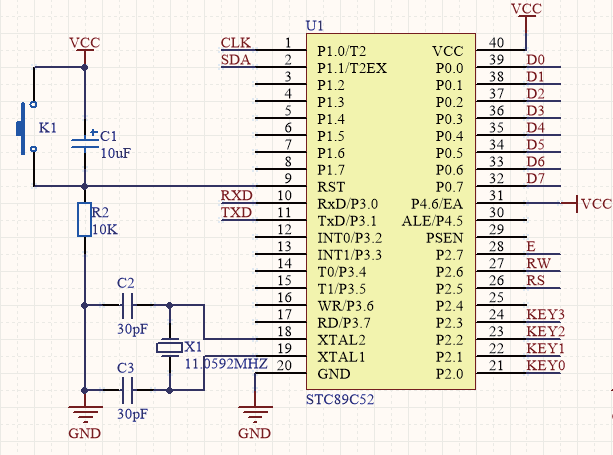This screenshot has height=455, width=613.
Task: Select the 10uF value text
Action: 116,153
